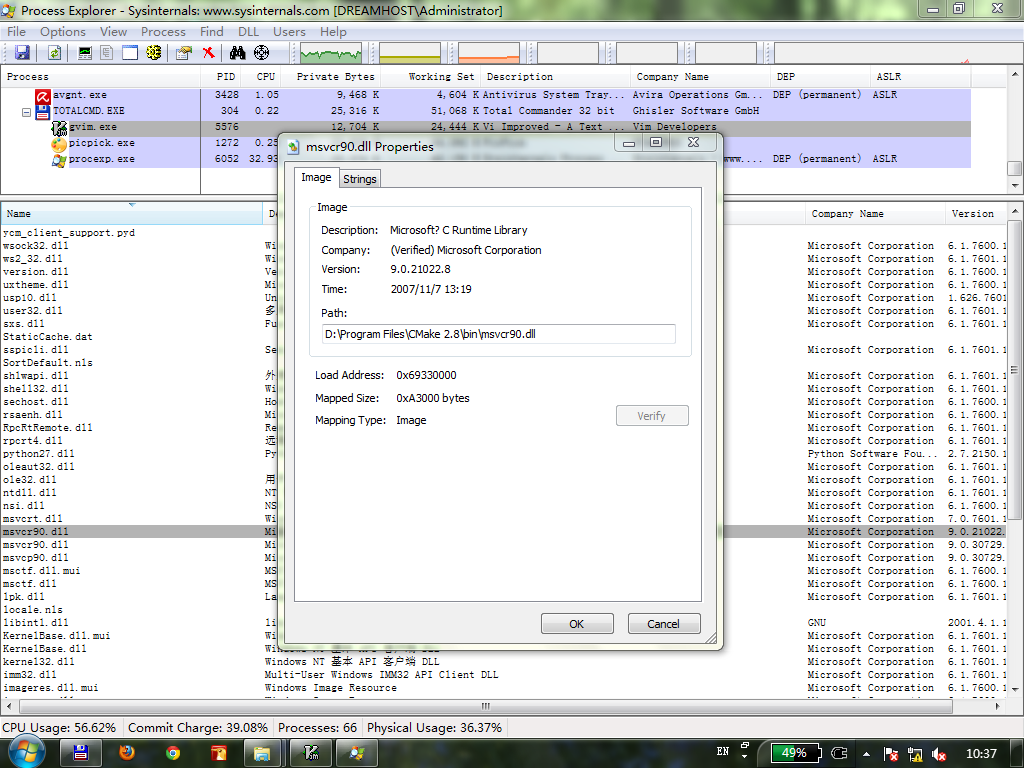The width and height of the screenshot is (1024, 768).
Task: Click the Action Center flag tray icon
Action: [891, 754]
